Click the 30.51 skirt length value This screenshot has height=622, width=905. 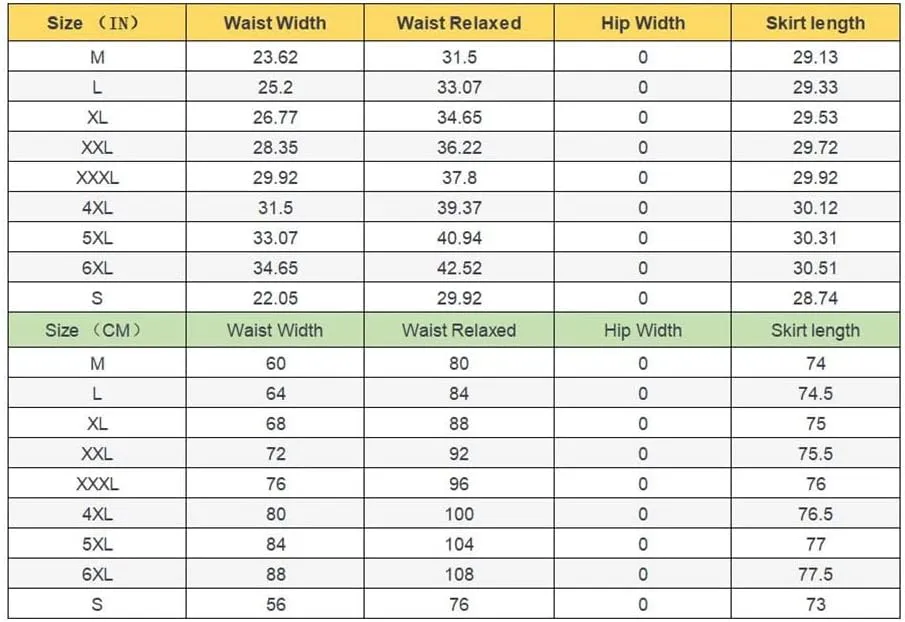[x=815, y=268]
